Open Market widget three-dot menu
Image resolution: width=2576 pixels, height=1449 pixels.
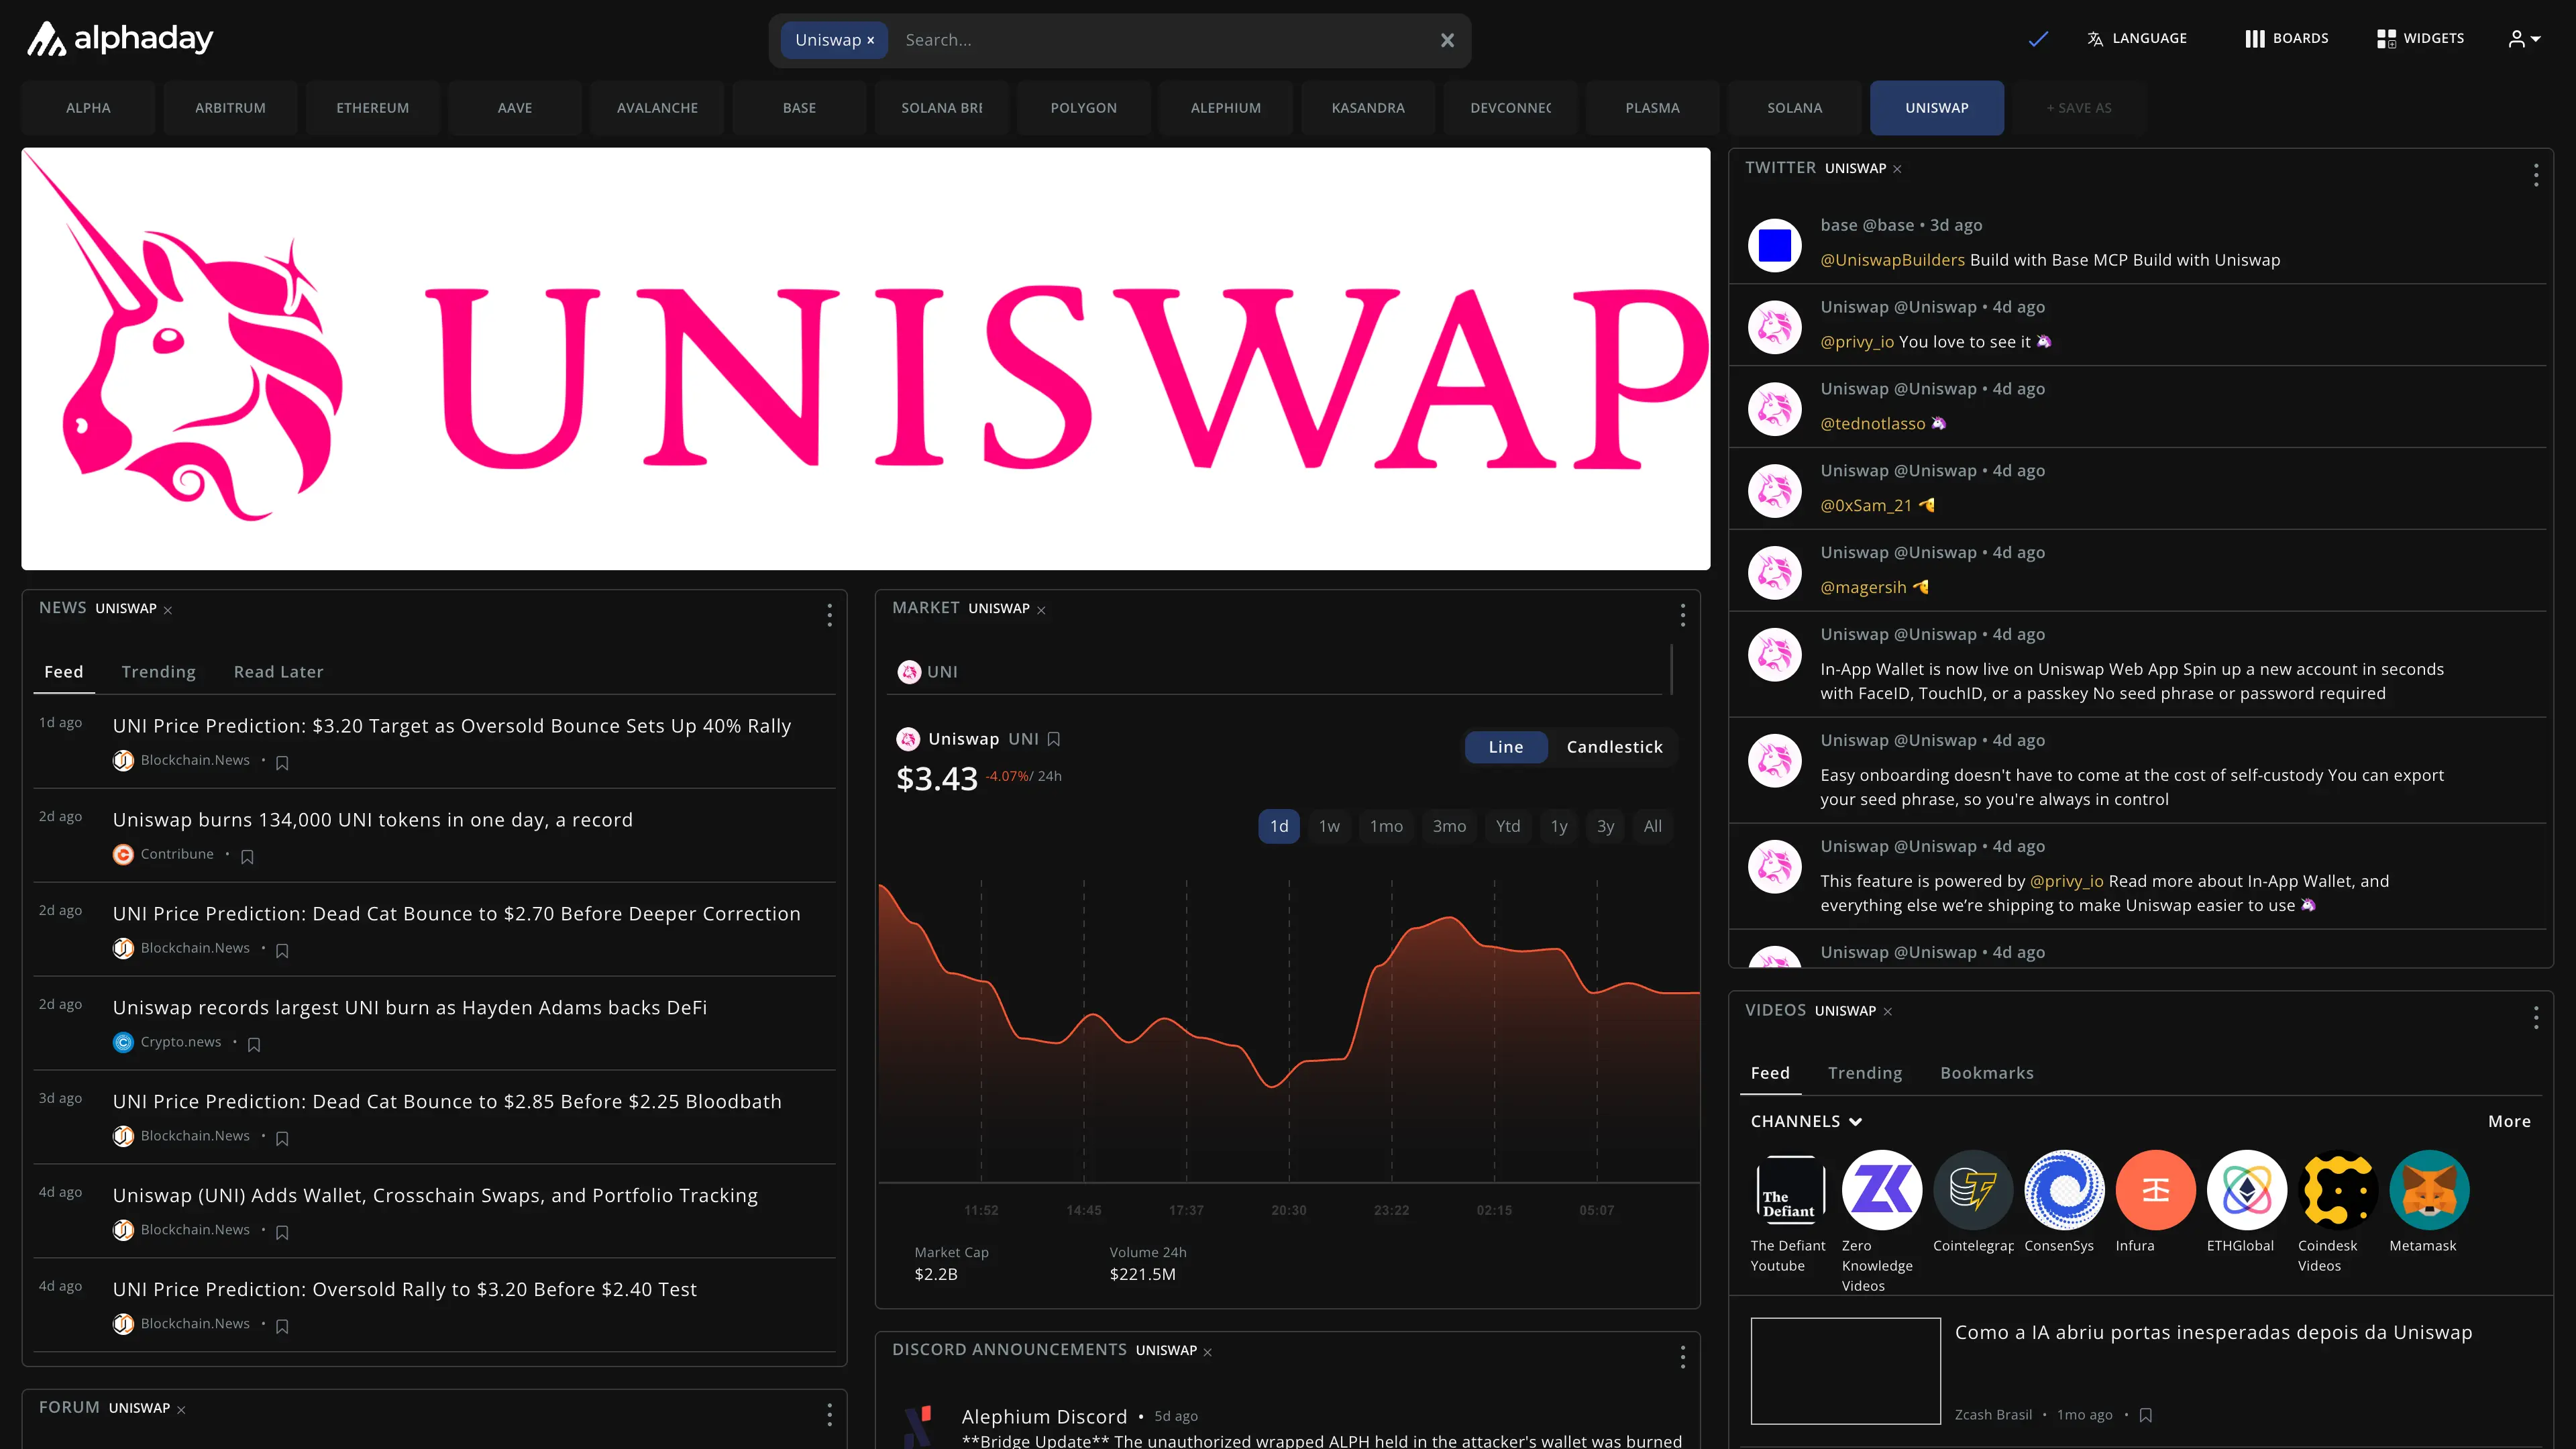(x=1682, y=615)
